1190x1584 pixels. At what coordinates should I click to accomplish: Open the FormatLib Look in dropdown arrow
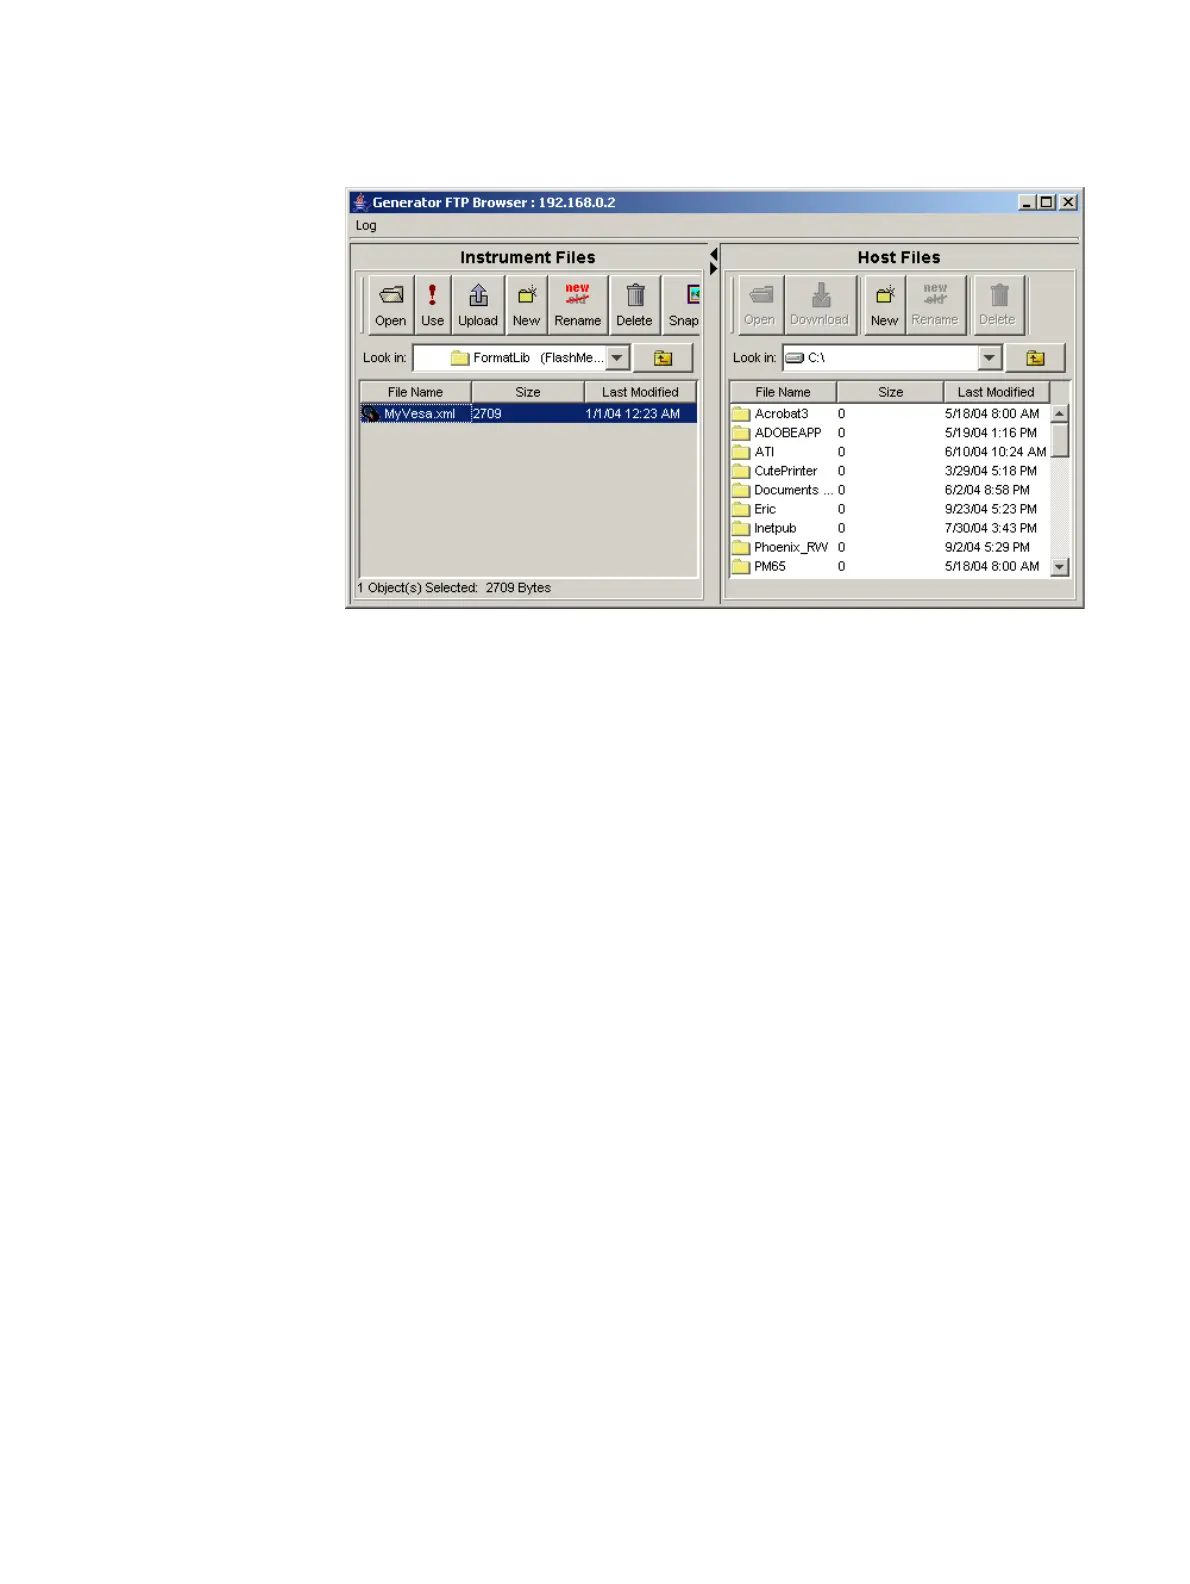click(x=618, y=358)
